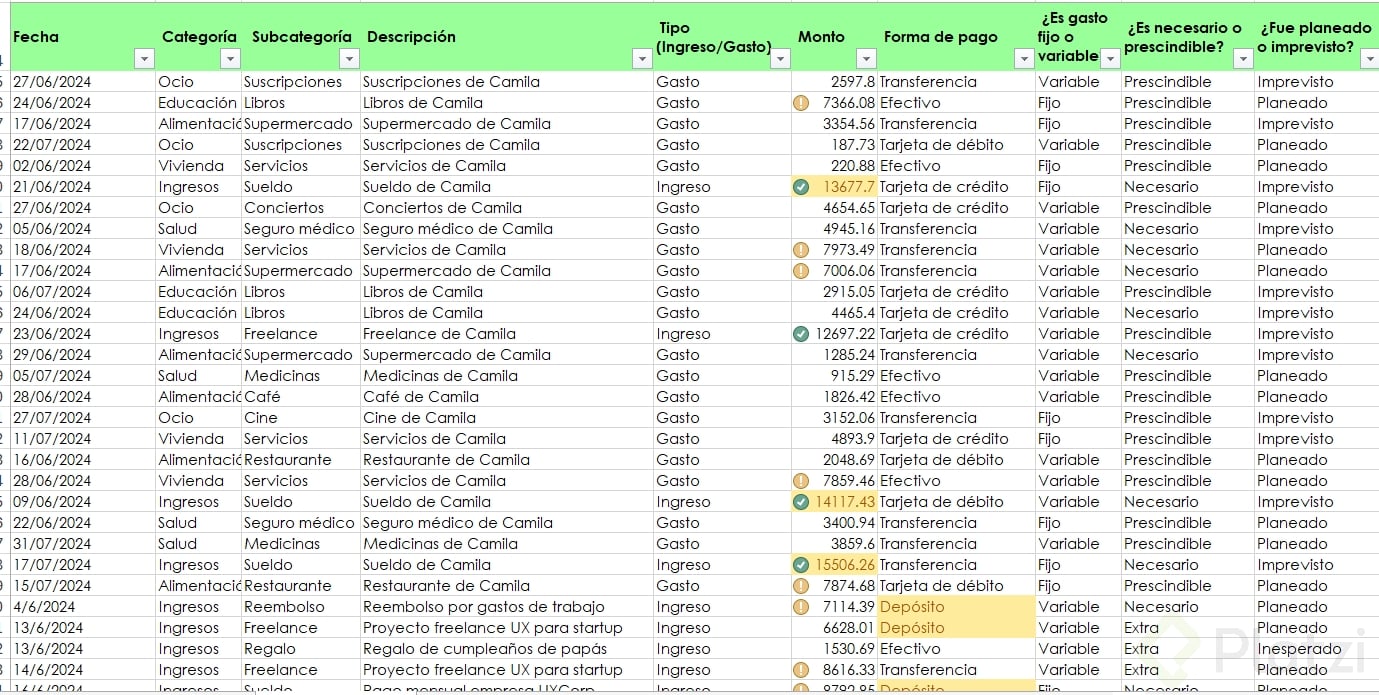Screen dimensions: 1379x695
Task: Click the warning icon beside 7973.49
Action: click(800, 250)
